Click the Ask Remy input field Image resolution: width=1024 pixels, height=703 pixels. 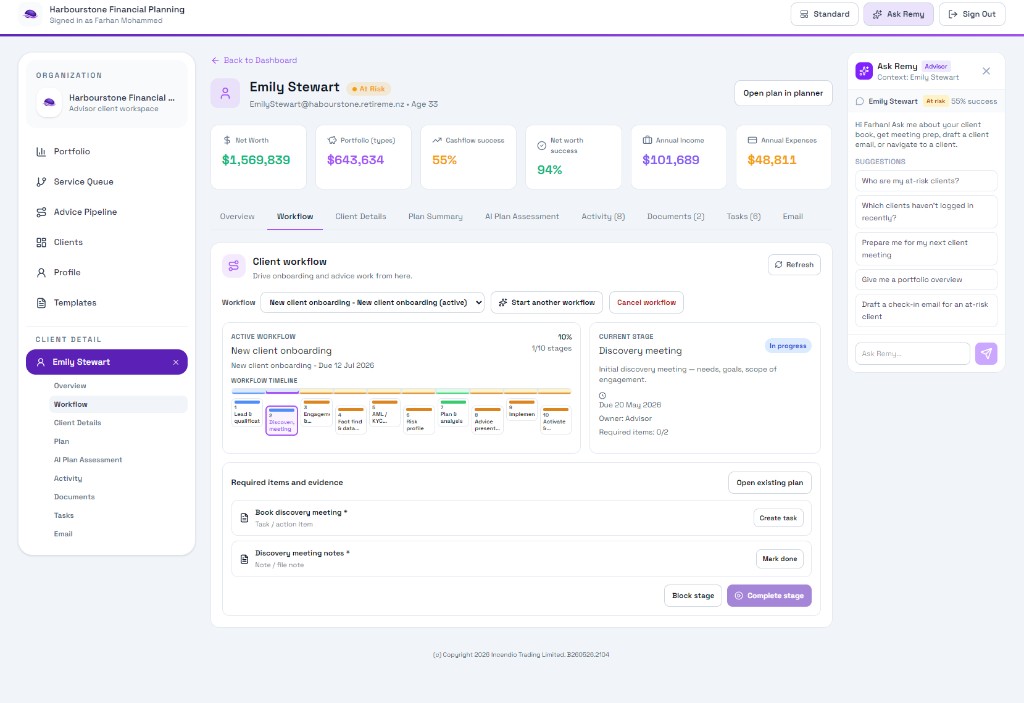click(912, 353)
